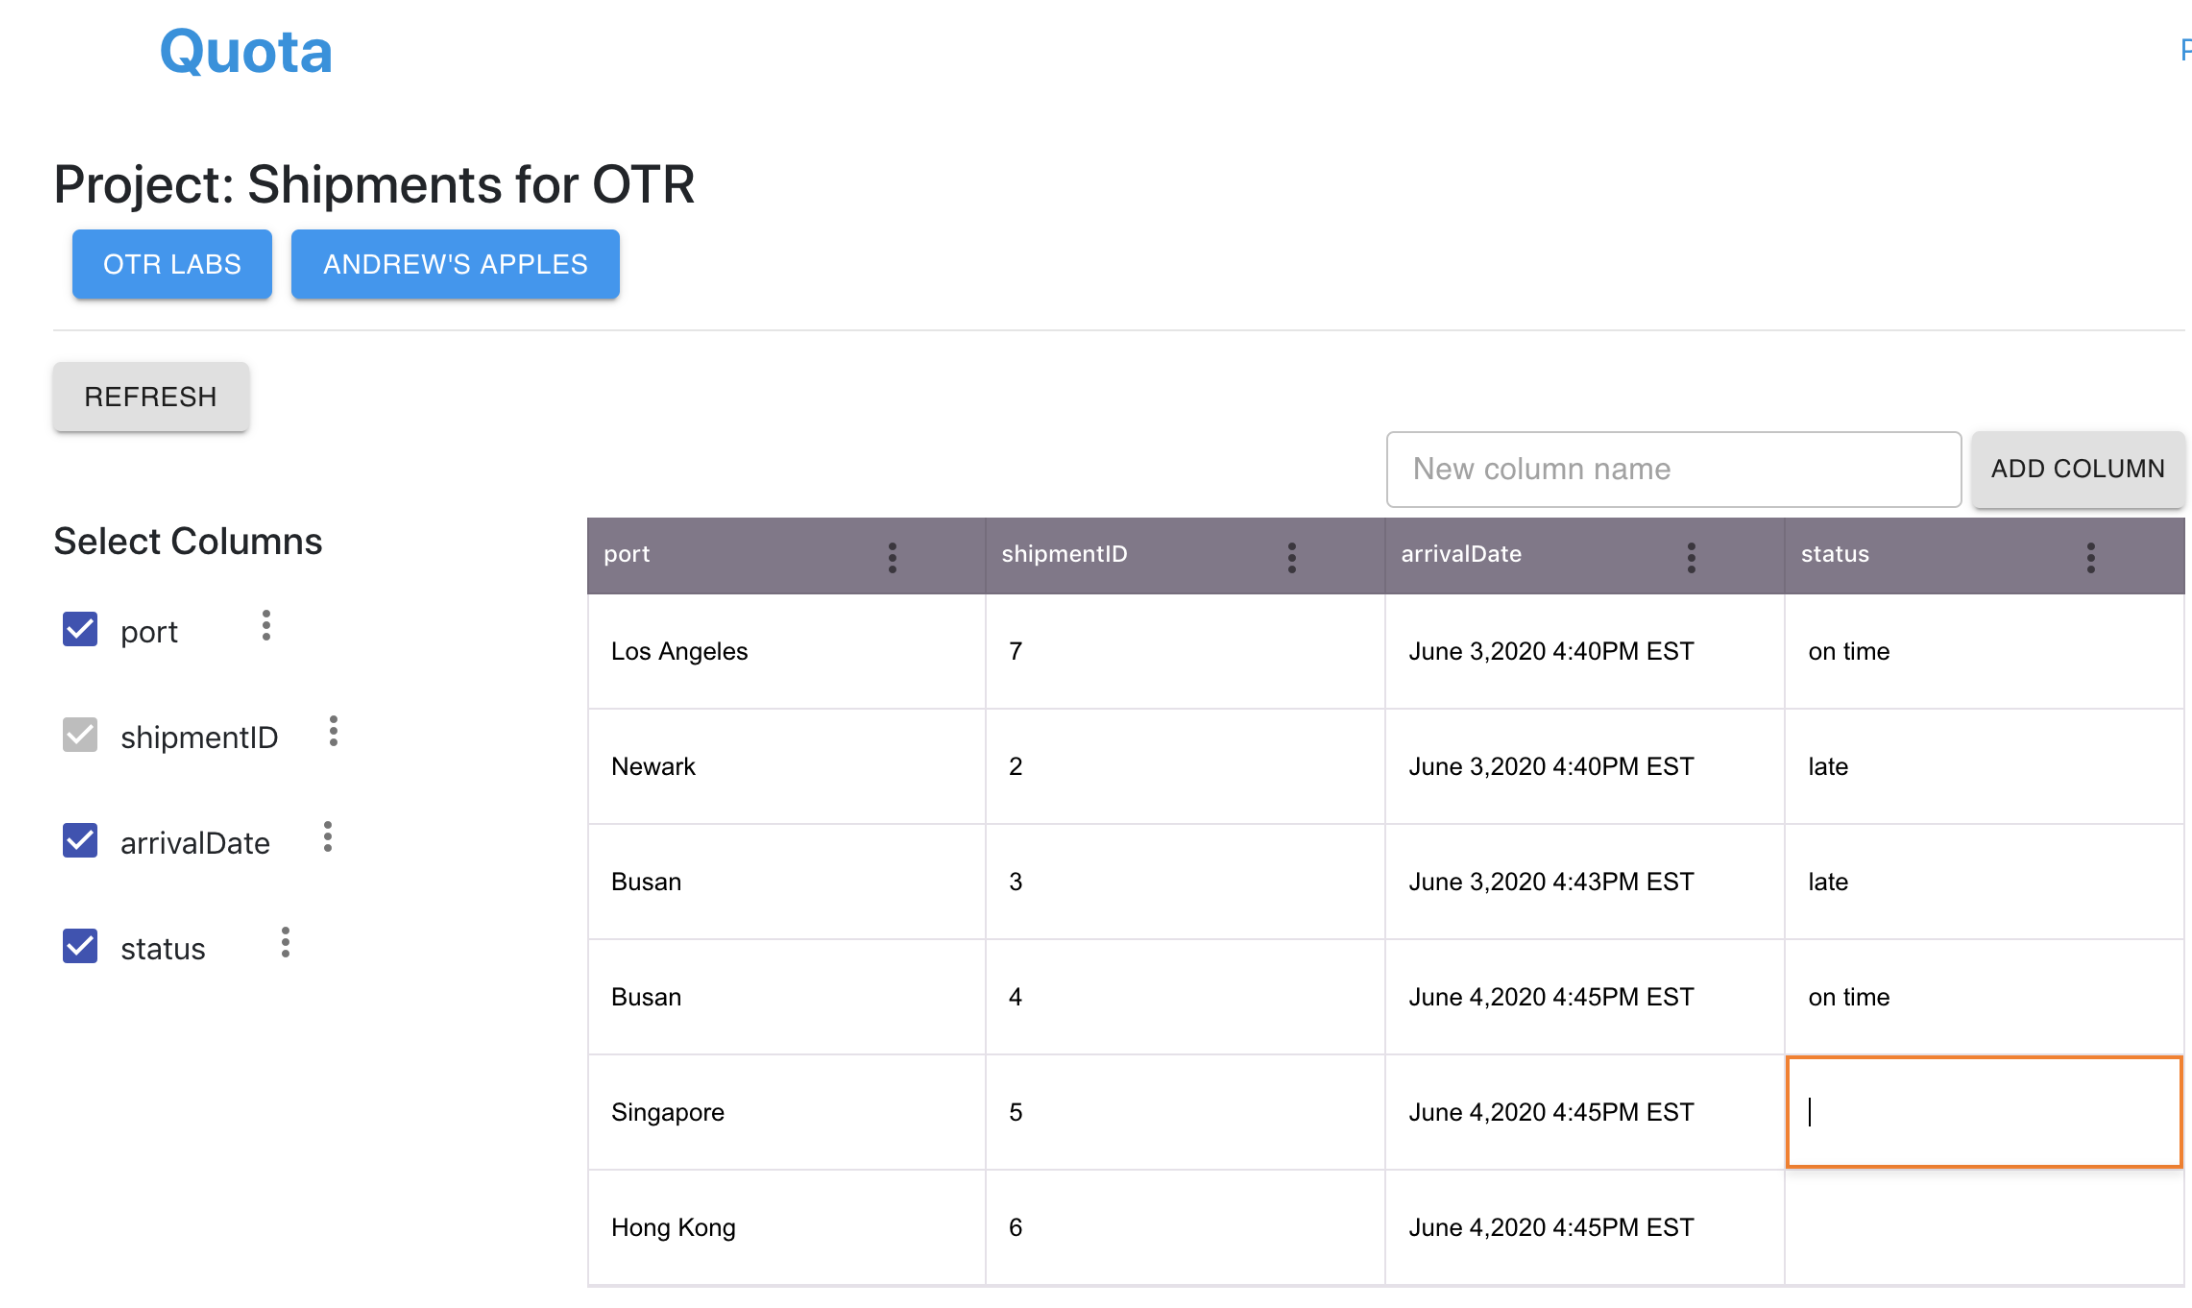Open the status column header menu
The width and height of the screenshot is (2192, 1308).
coord(2090,556)
